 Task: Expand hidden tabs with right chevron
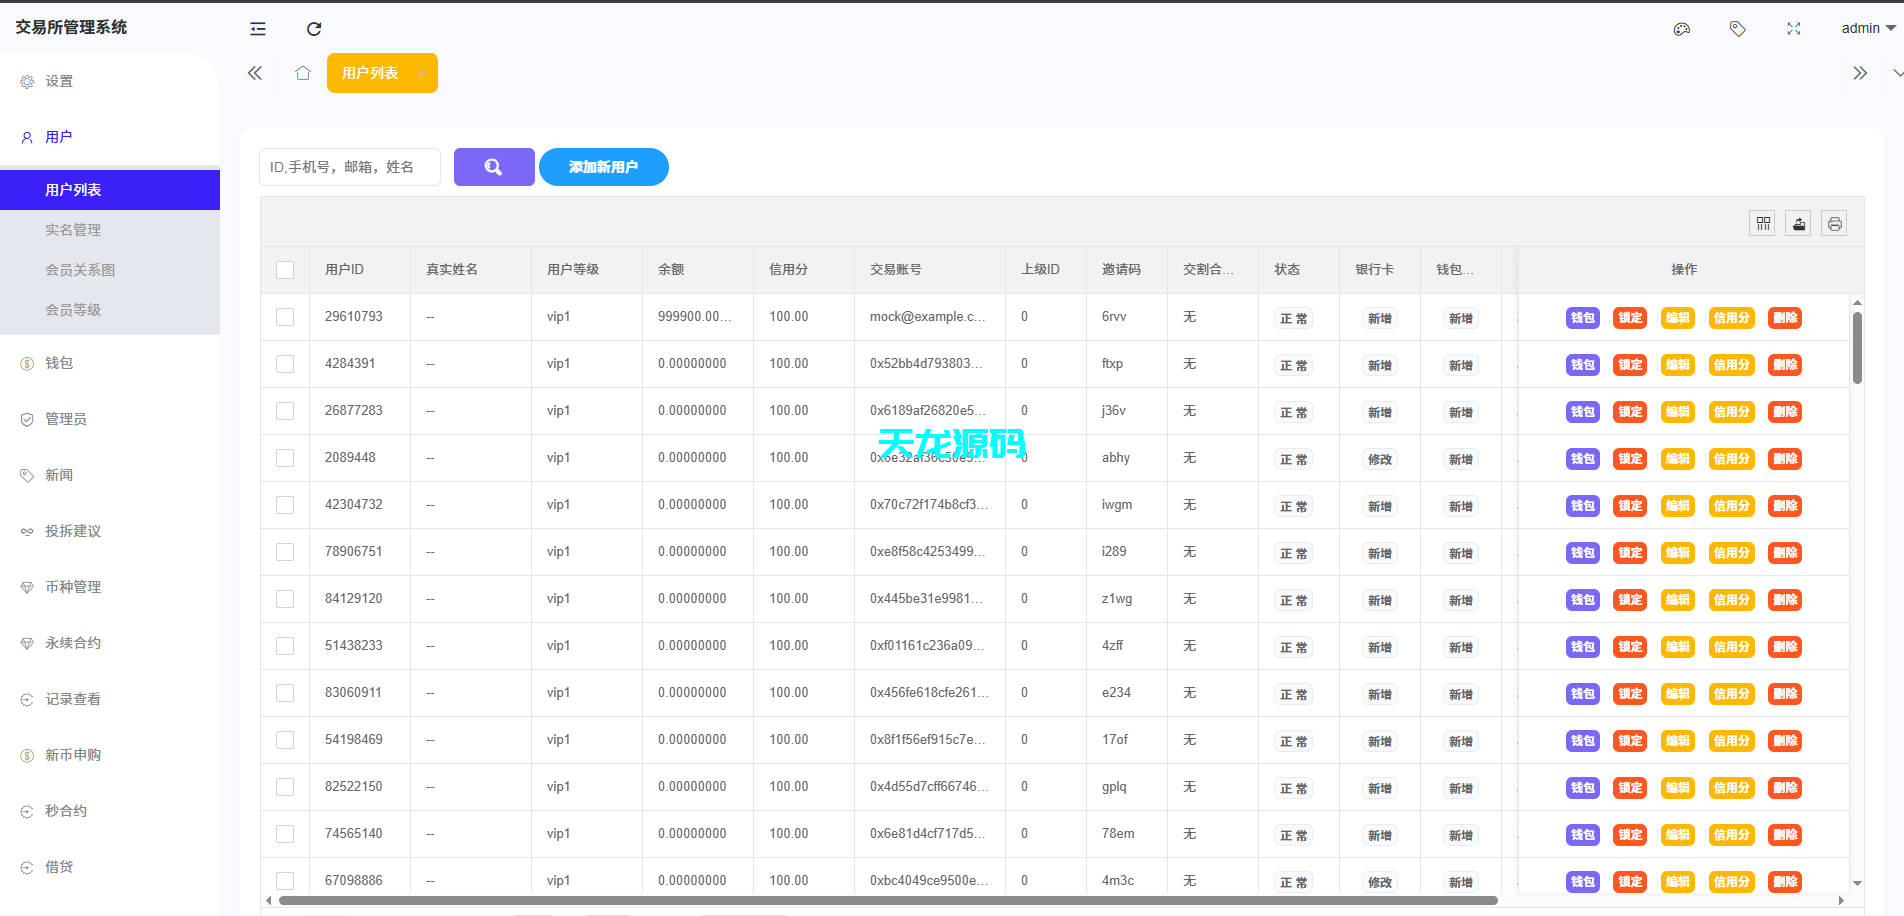tap(1860, 72)
